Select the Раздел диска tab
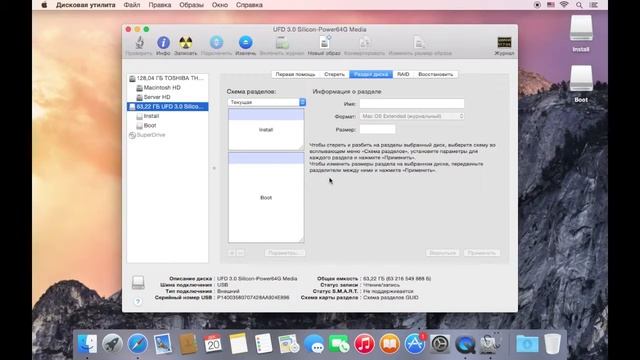 pyautogui.click(x=371, y=74)
